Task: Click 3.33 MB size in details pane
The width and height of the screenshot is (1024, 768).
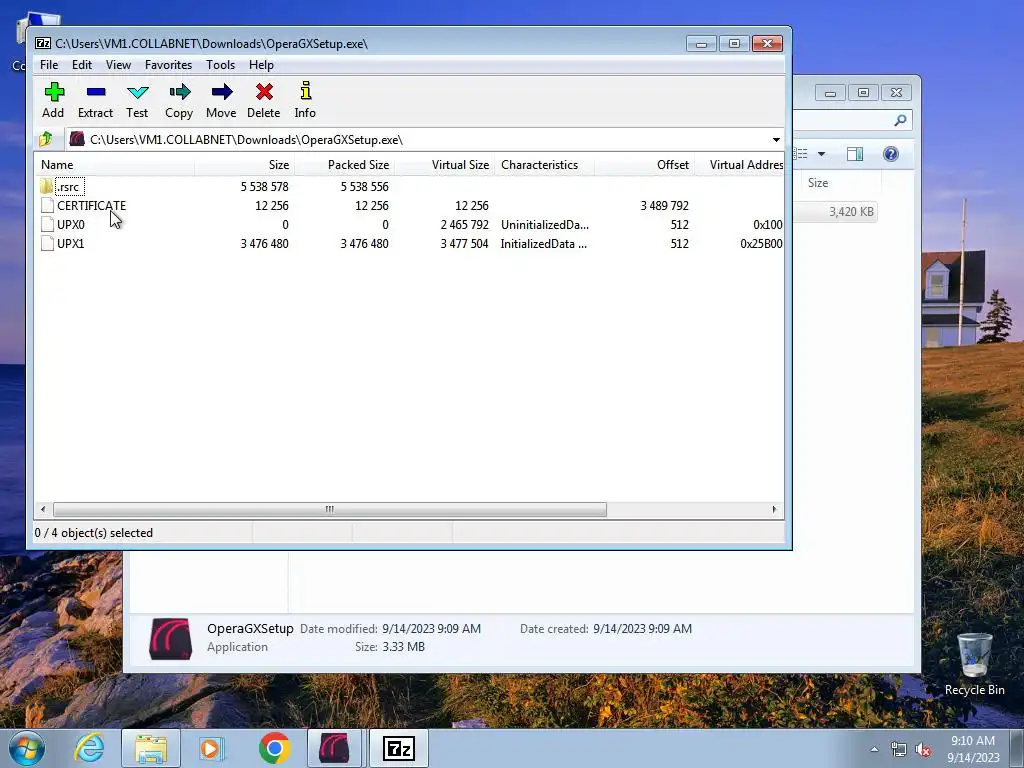Action: pyautogui.click(x=403, y=647)
